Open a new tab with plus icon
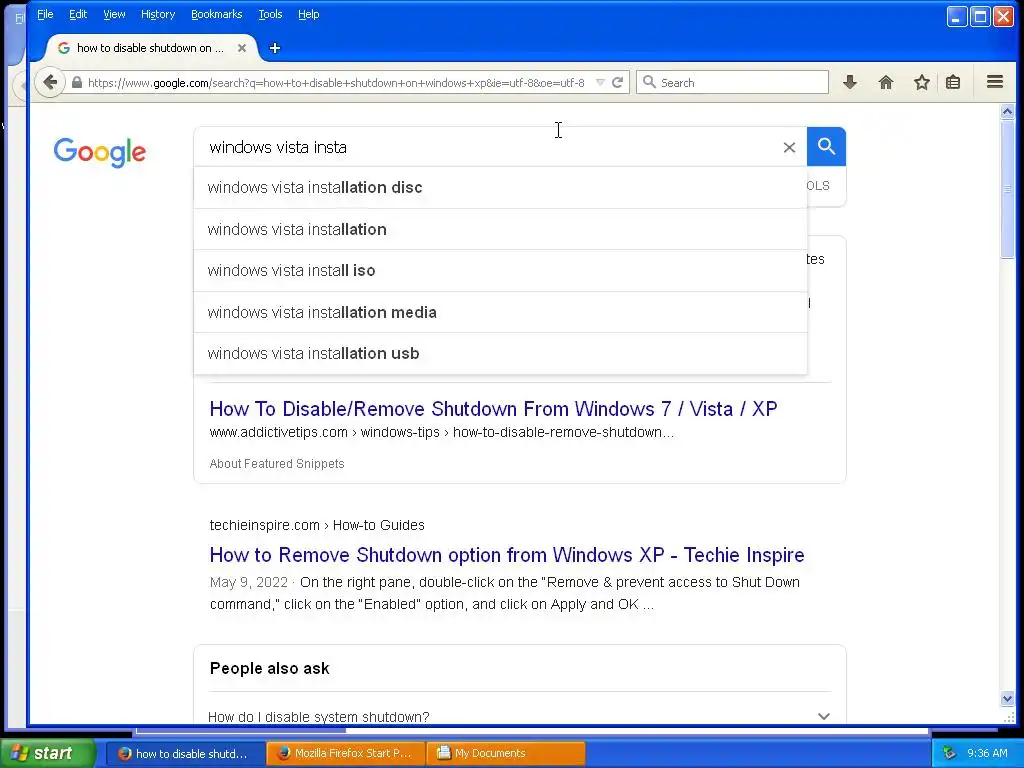The height and width of the screenshot is (768, 1024). pyautogui.click(x=275, y=48)
